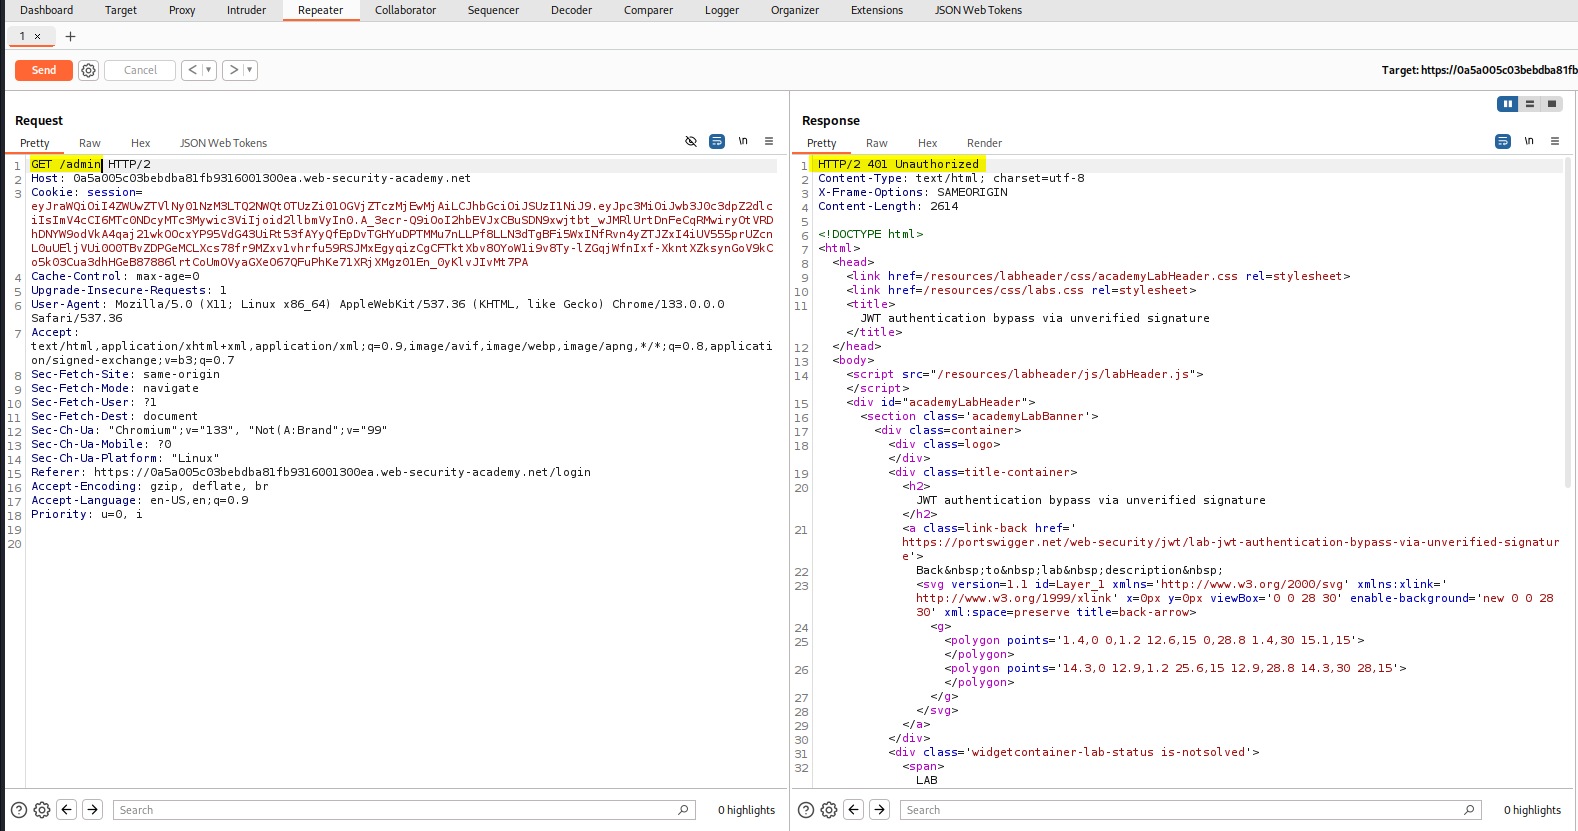
Task: Show Request in Hex view
Action: click(x=140, y=143)
